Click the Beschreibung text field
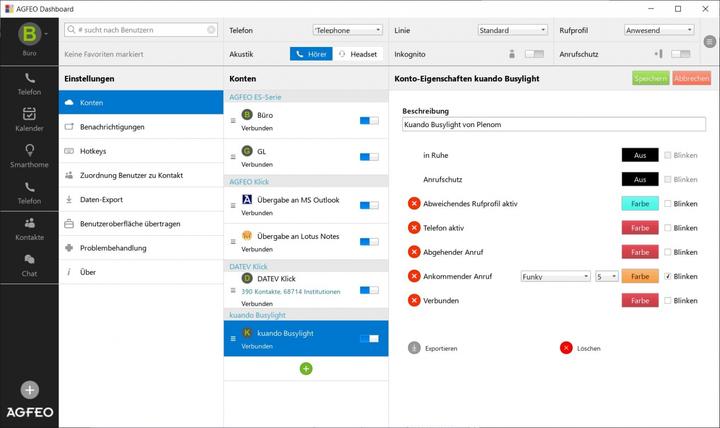 coord(554,124)
